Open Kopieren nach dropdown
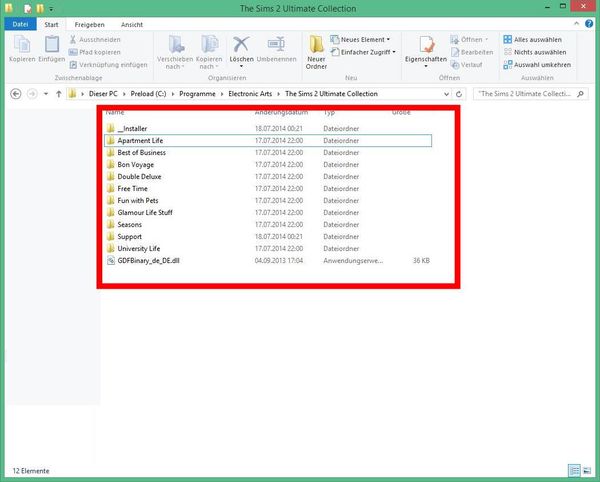The height and width of the screenshot is (482, 600). [x=209, y=52]
